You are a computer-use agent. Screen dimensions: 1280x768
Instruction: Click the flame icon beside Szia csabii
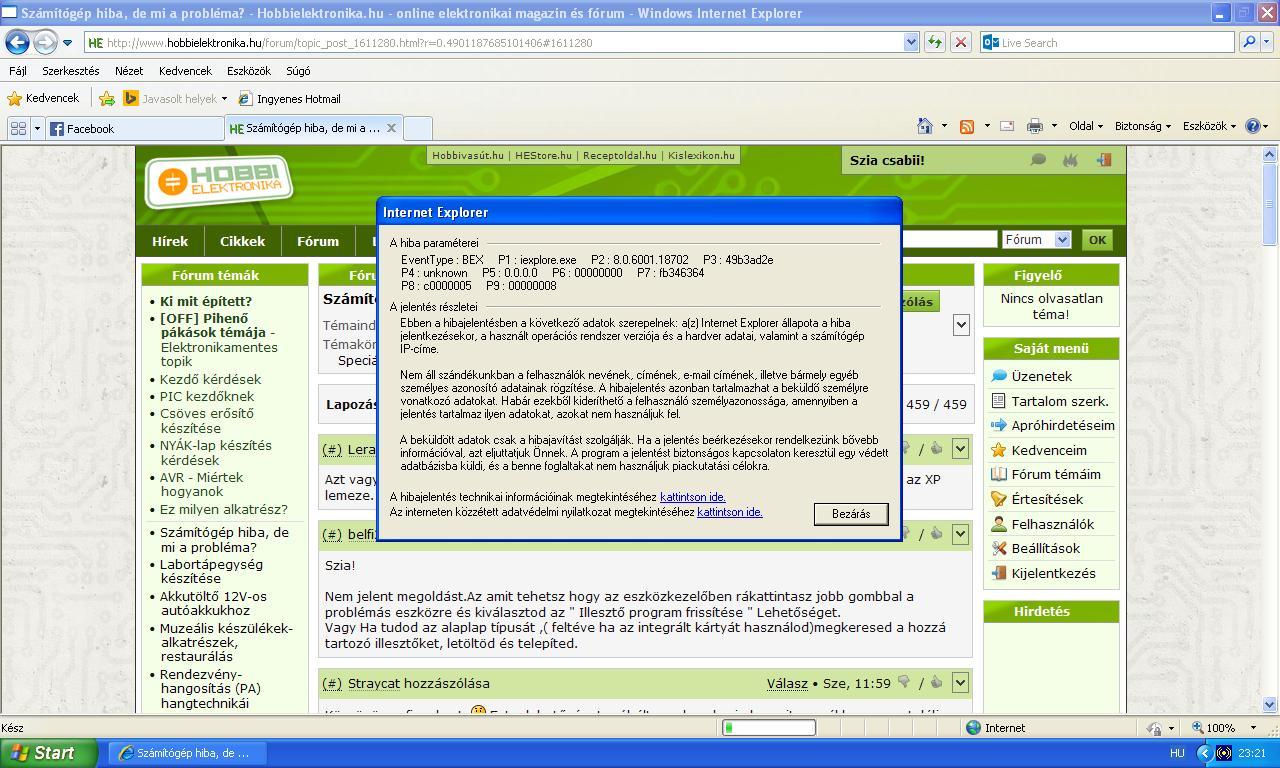(1070, 160)
